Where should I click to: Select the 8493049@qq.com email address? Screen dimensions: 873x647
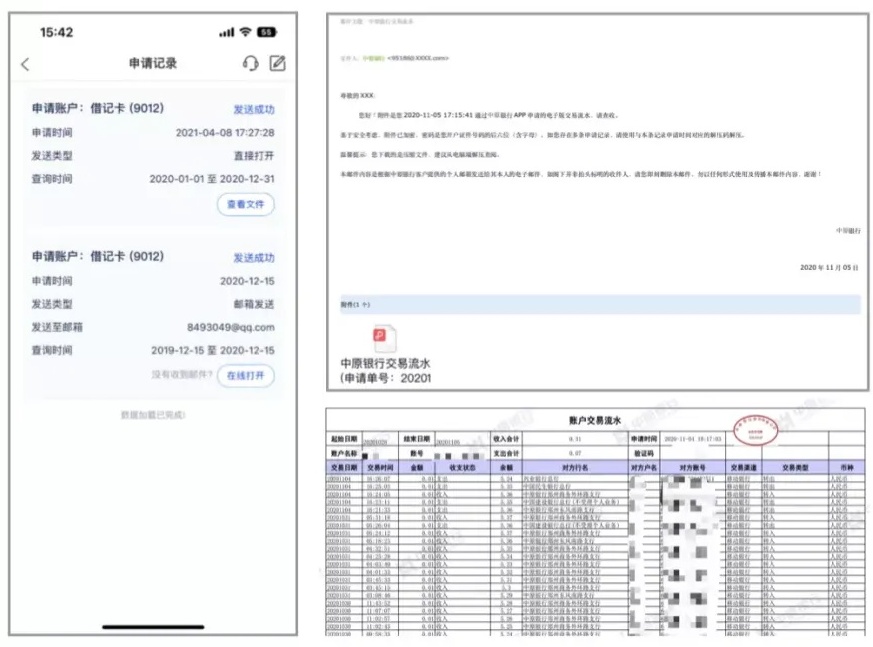point(231,327)
